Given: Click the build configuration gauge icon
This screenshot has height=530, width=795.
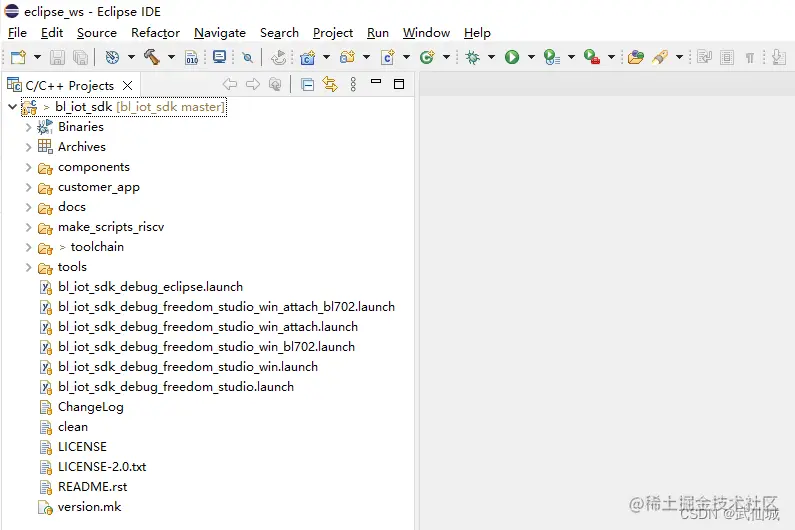Looking at the screenshot, I should [112, 57].
